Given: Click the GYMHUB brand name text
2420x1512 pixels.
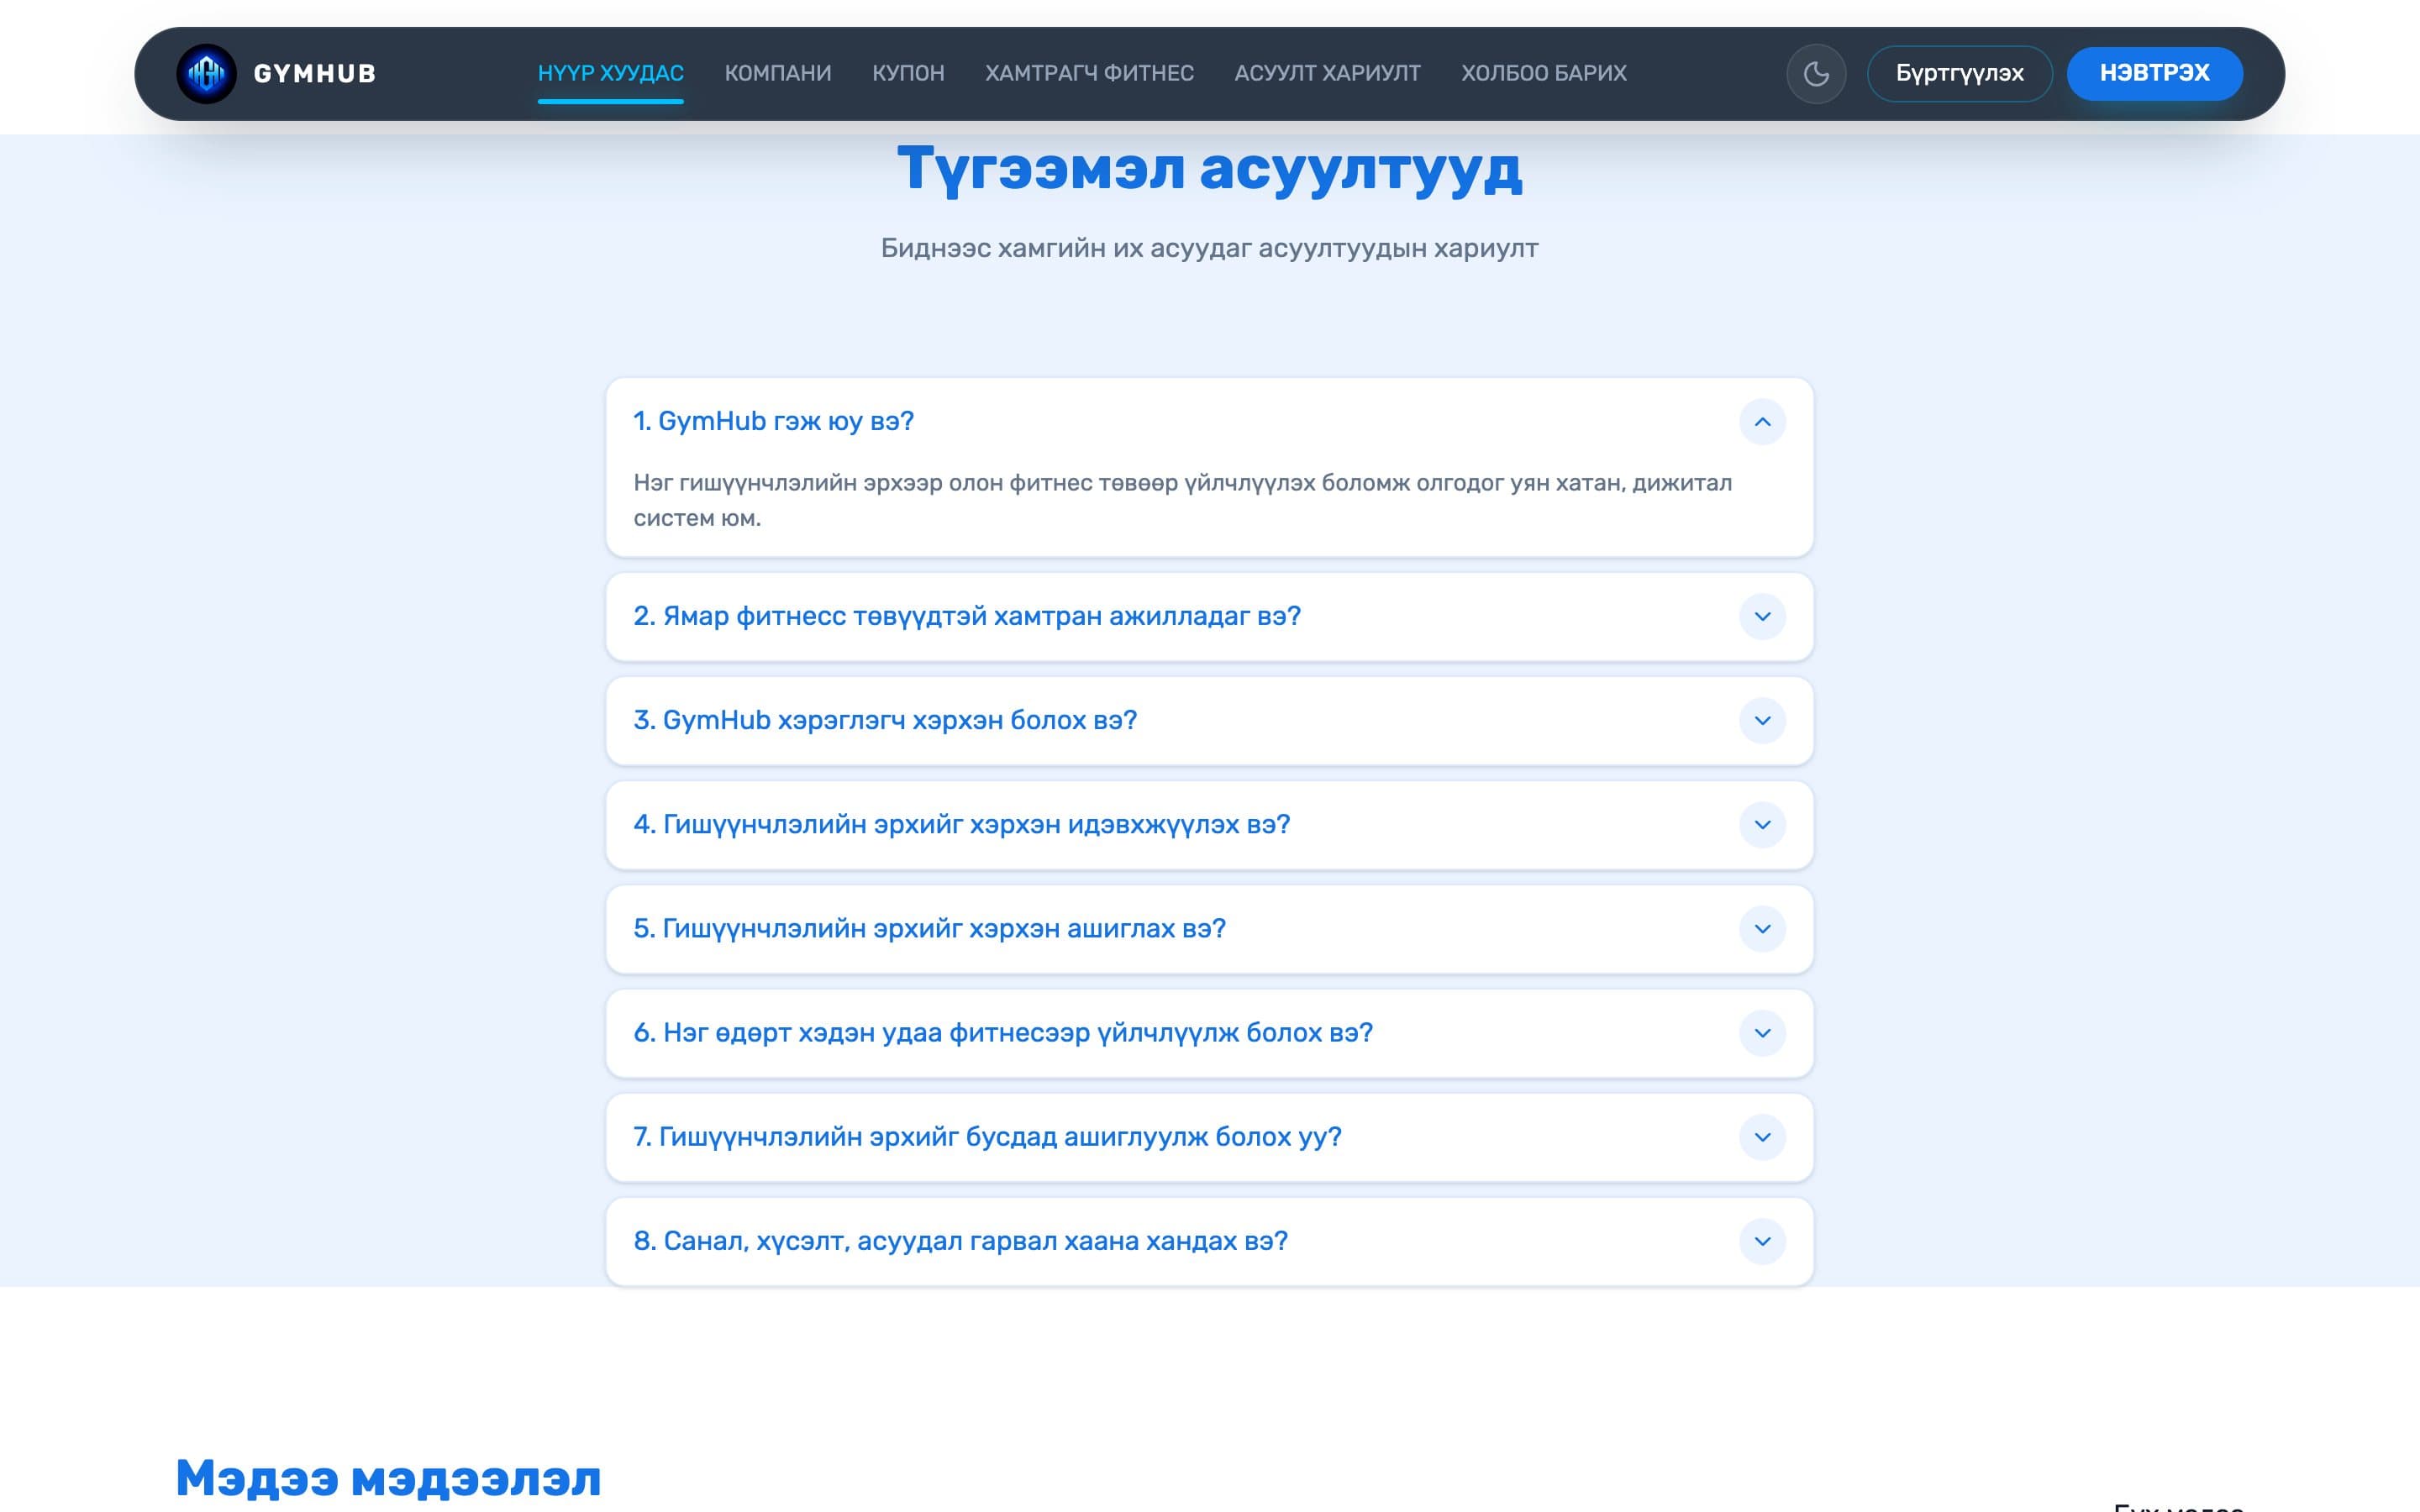Looking at the screenshot, I should 314,73.
